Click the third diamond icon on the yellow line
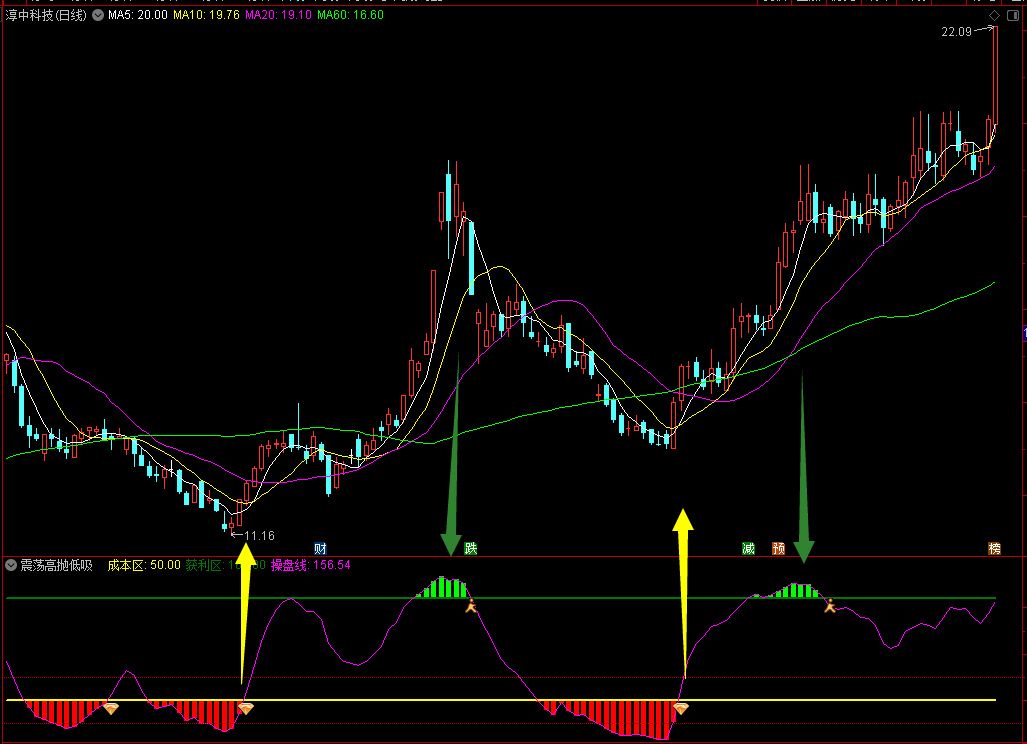This screenshot has width=1027, height=744. click(x=681, y=708)
